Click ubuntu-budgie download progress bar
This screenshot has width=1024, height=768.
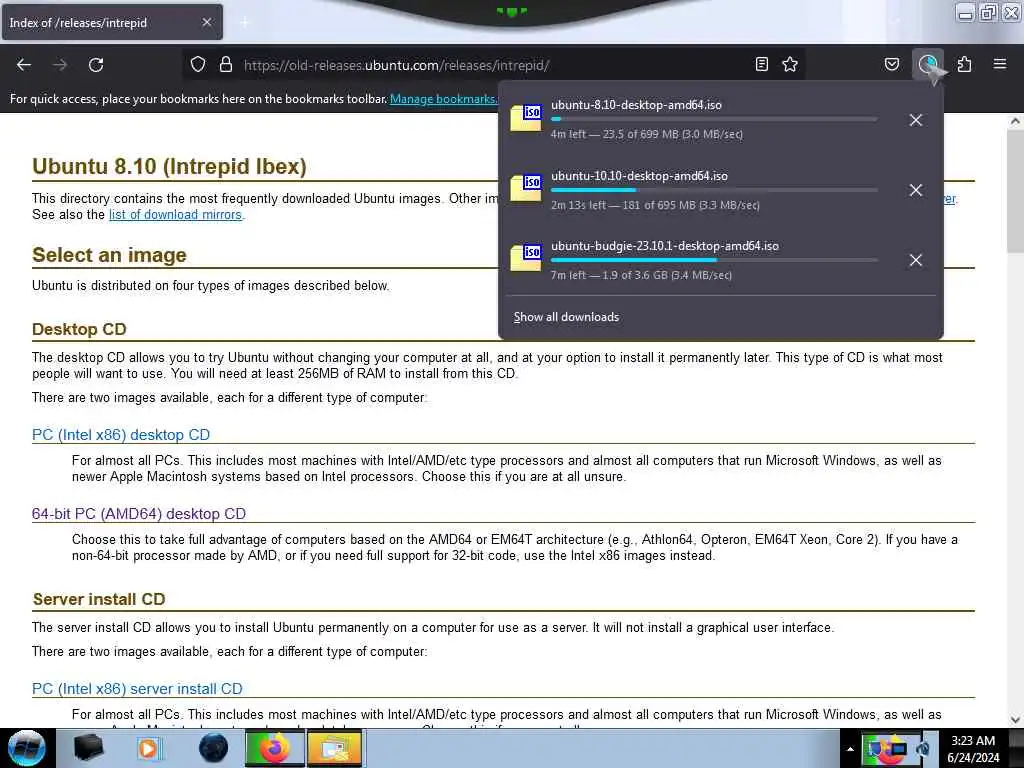click(x=714, y=260)
